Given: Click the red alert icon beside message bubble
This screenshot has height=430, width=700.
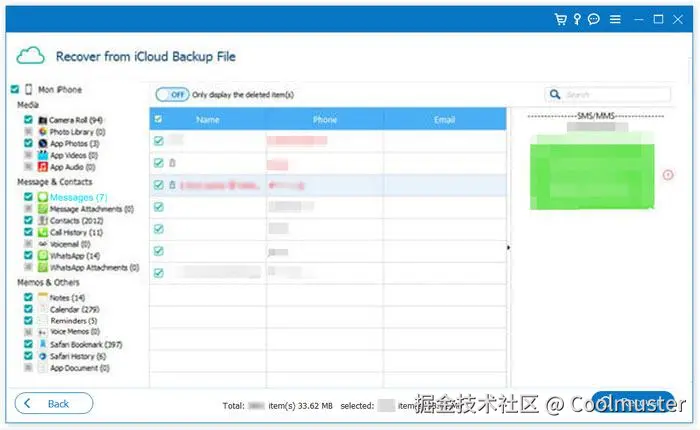Looking at the screenshot, I should pyautogui.click(x=668, y=175).
